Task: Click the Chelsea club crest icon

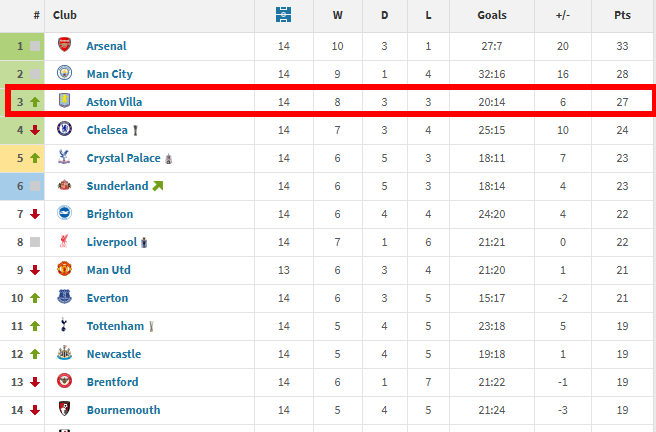Action: [x=65, y=130]
